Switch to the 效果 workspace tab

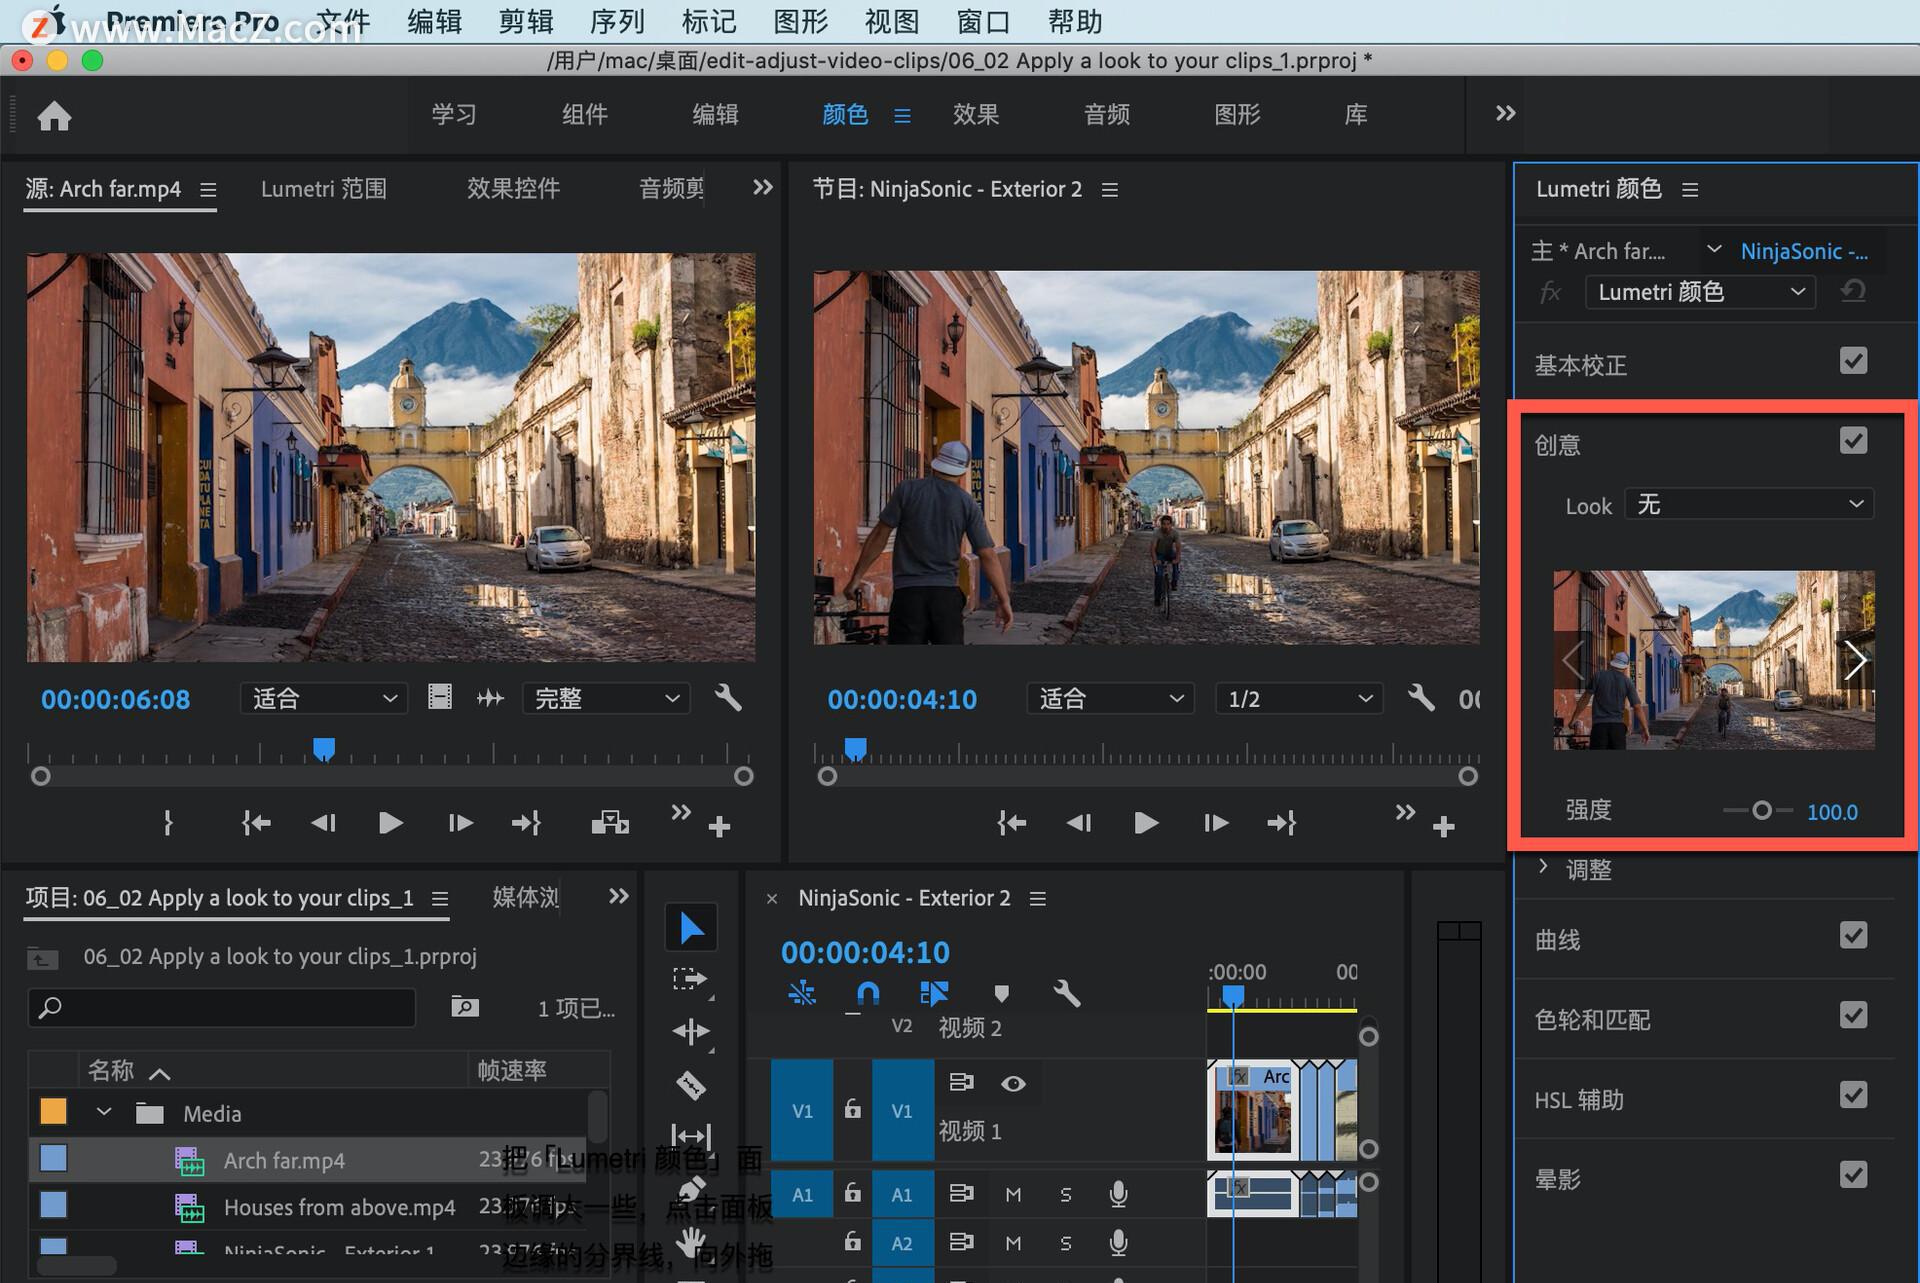point(975,115)
